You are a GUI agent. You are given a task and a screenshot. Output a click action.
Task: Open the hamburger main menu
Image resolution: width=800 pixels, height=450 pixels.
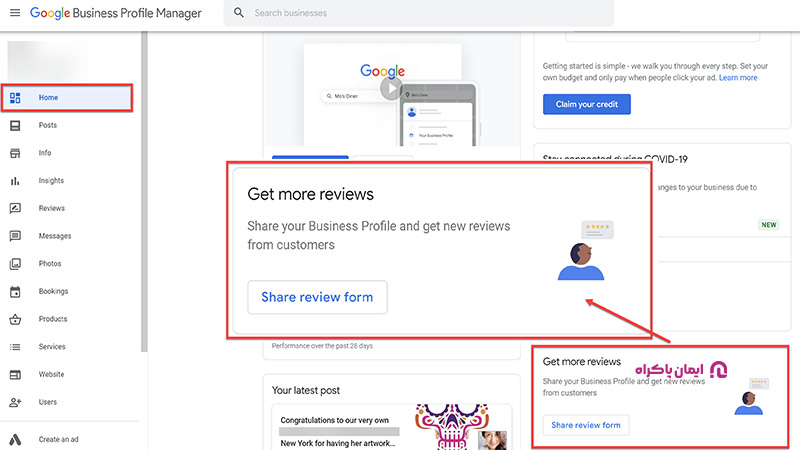pyautogui.click(x=15, y=13)
